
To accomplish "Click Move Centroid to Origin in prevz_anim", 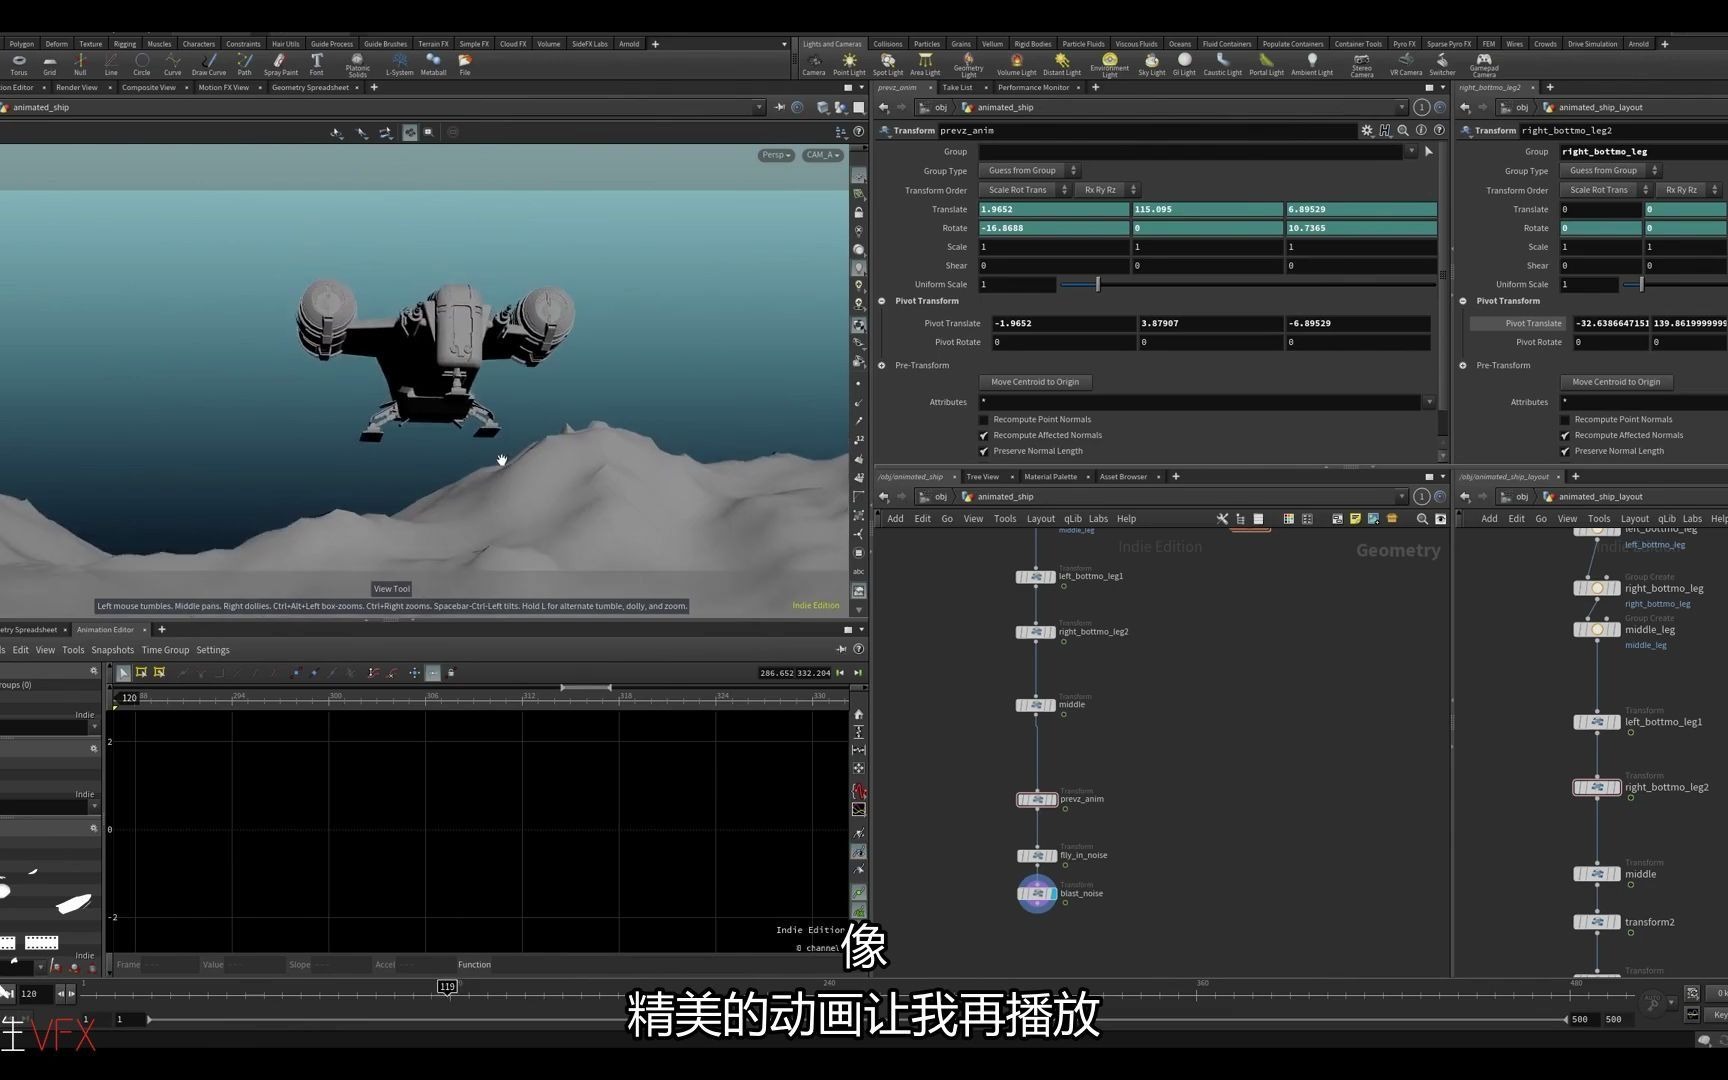I will tap(1035, 382).
